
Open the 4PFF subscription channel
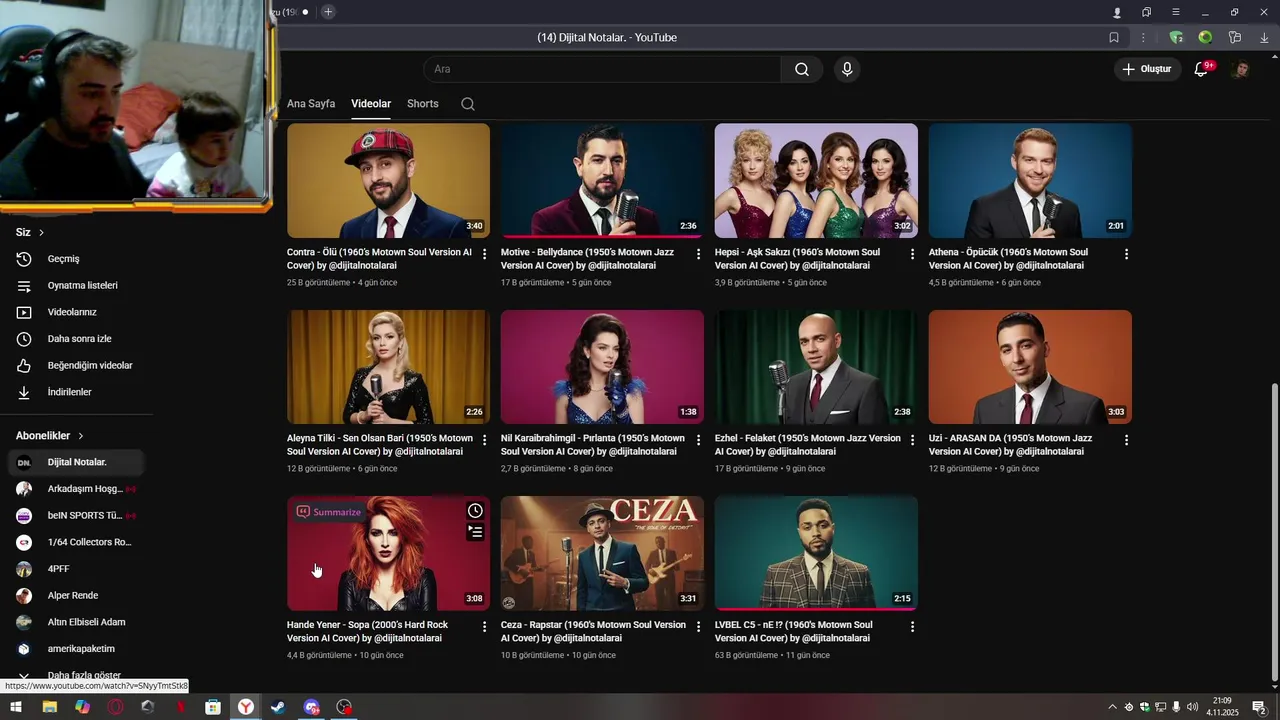pyautogui.click(x=76, y=569)
